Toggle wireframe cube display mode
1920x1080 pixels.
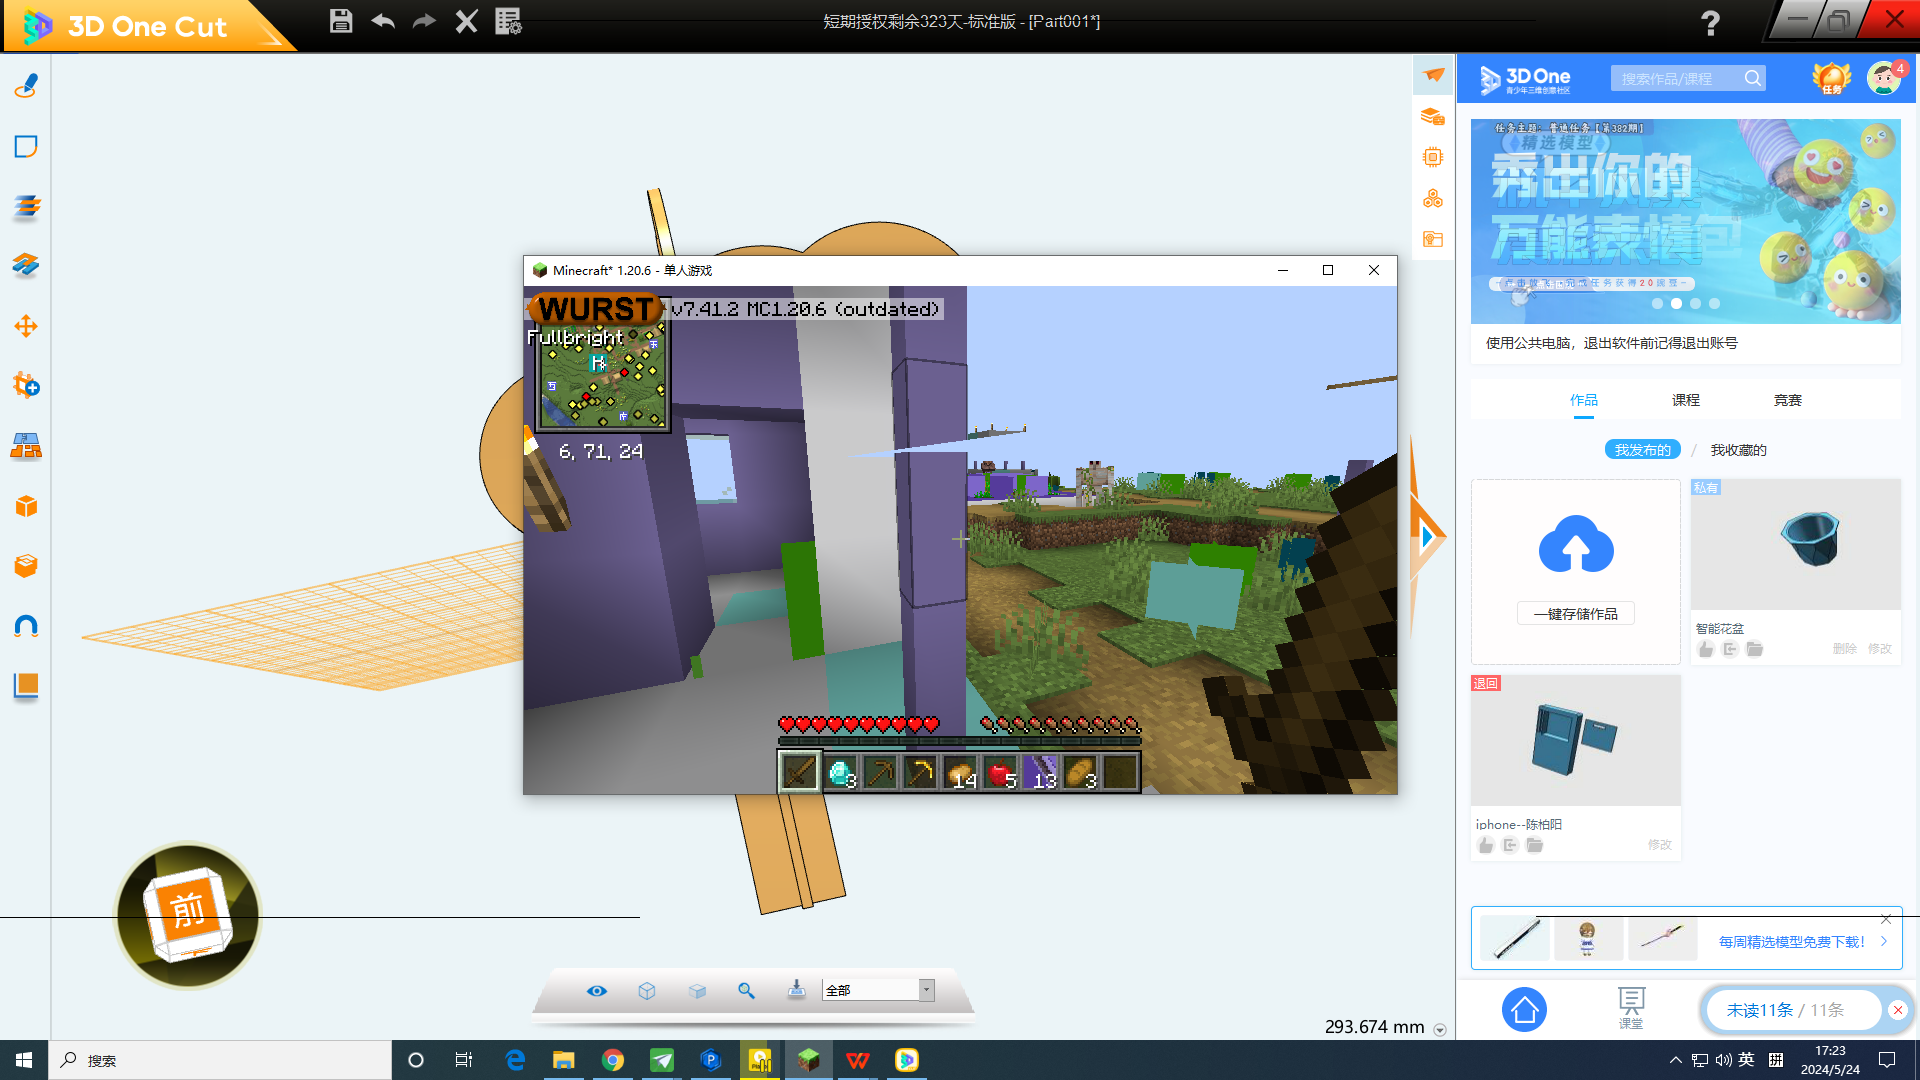[x=647, y=990]
